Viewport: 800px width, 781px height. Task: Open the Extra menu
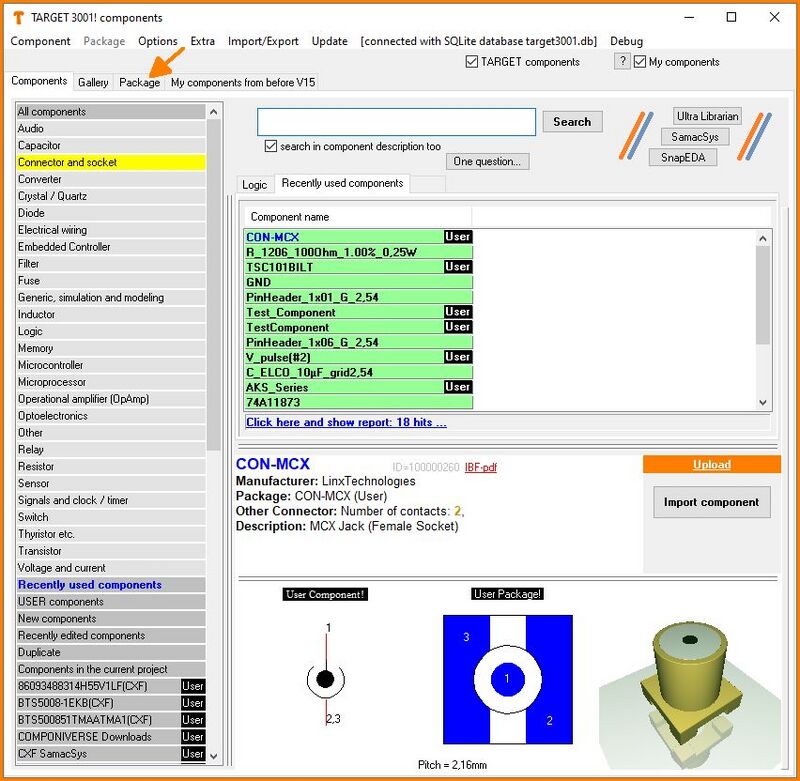point(203,41)
